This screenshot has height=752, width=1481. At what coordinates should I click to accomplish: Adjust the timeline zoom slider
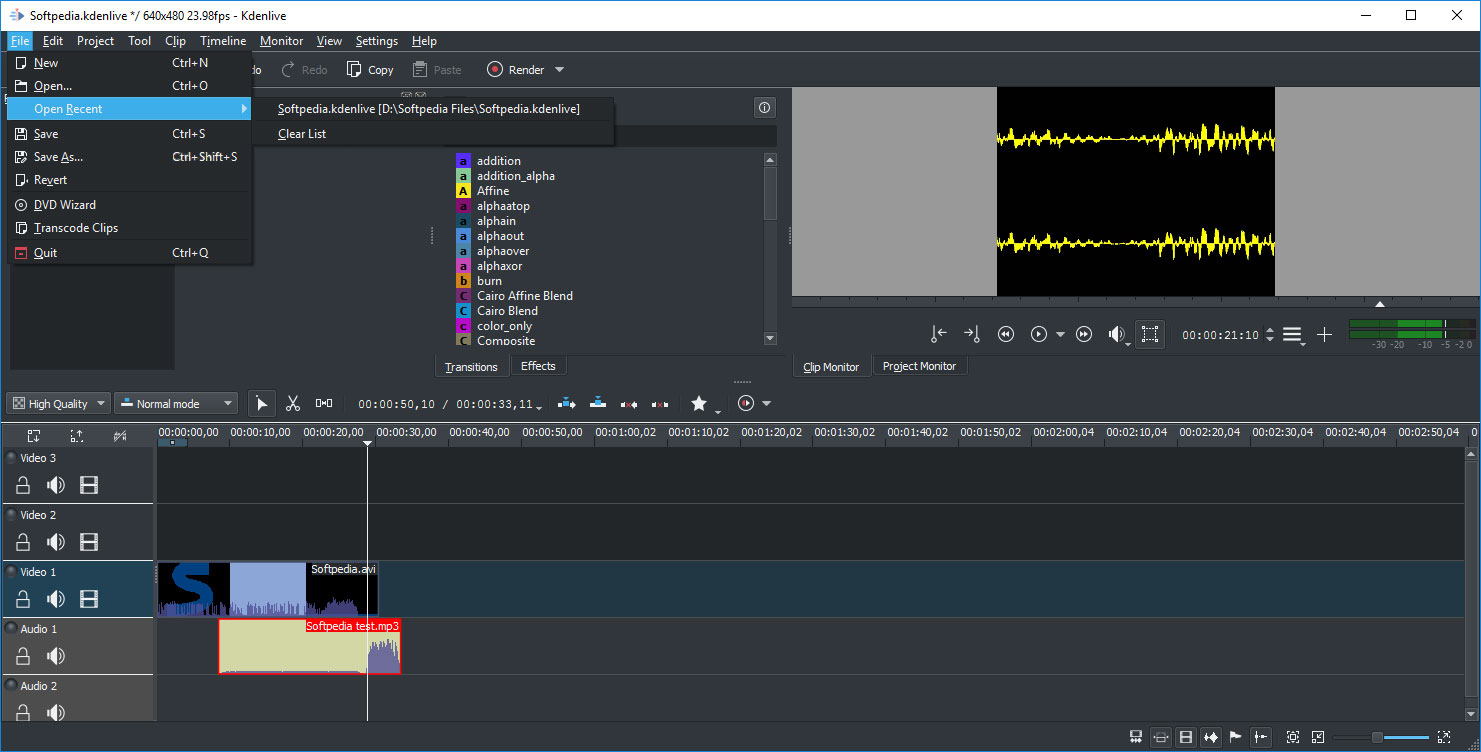(1378, 737)
